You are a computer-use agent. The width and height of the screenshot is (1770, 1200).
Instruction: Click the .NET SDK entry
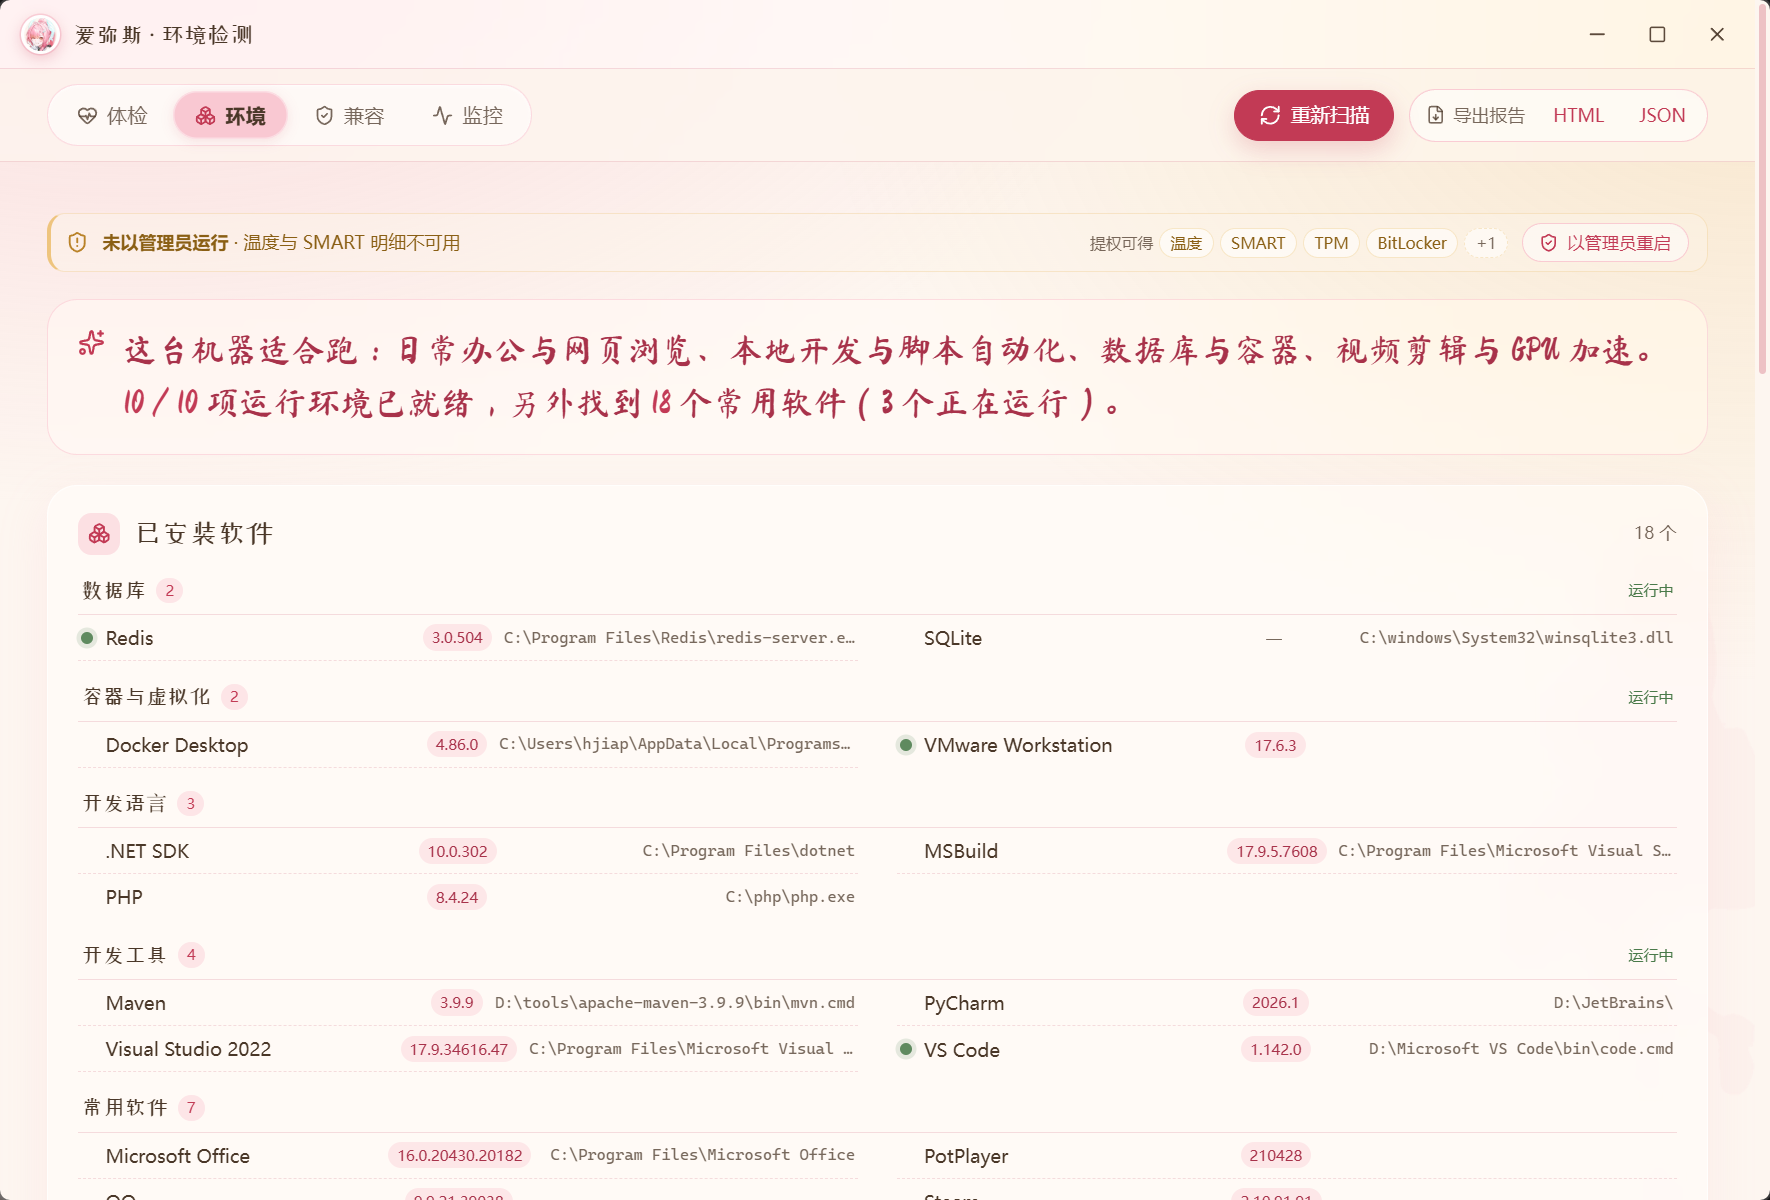pos(148,851)
